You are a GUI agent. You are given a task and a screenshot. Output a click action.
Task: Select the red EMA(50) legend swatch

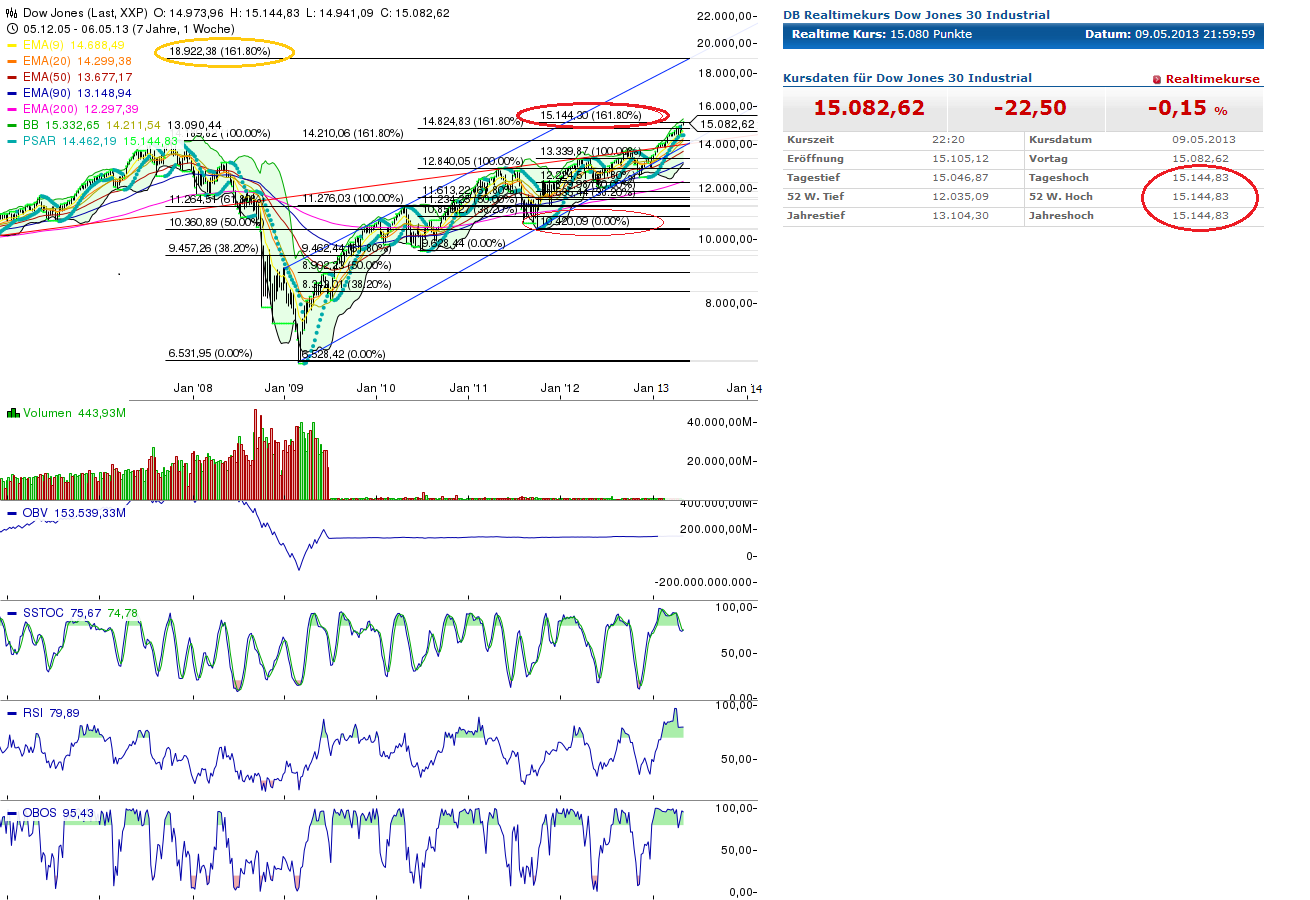point(13,77)
